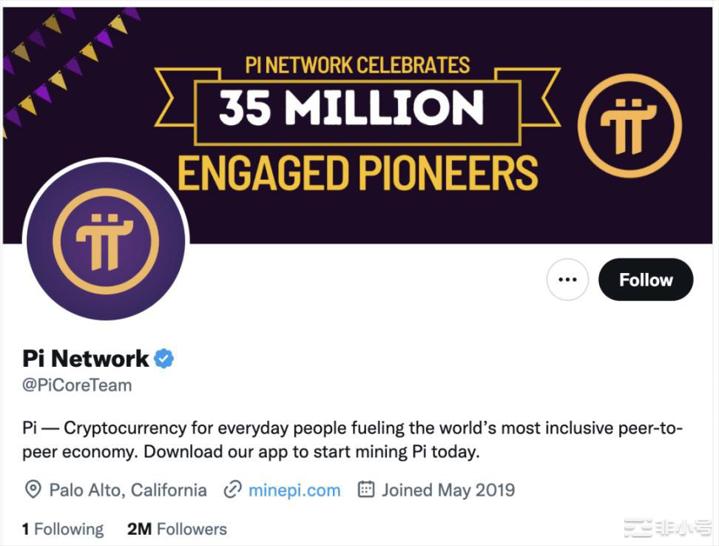Click the watermark logo at bottom right
The height and width of the screenshot is (546, 719).
point(667,528)
